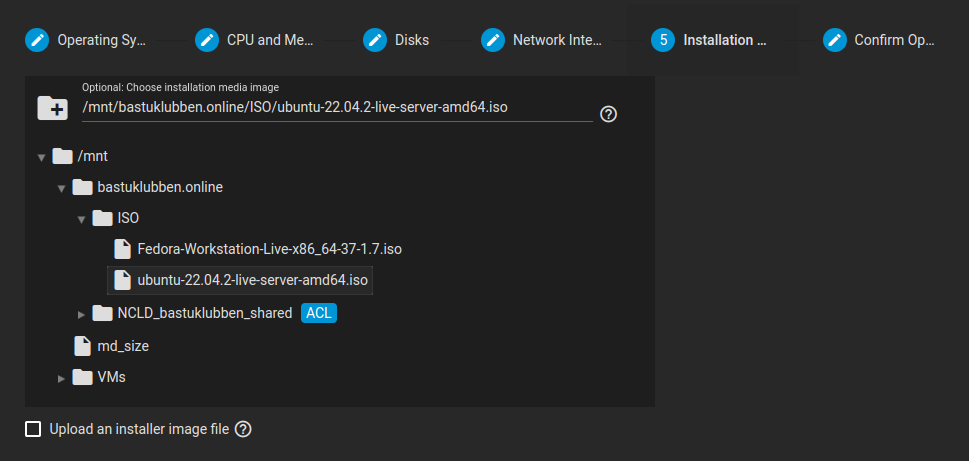Screen dimensions: 969x461
Task: Collapse the bastuklubben.online tree node
Action: tap(61, 188)
